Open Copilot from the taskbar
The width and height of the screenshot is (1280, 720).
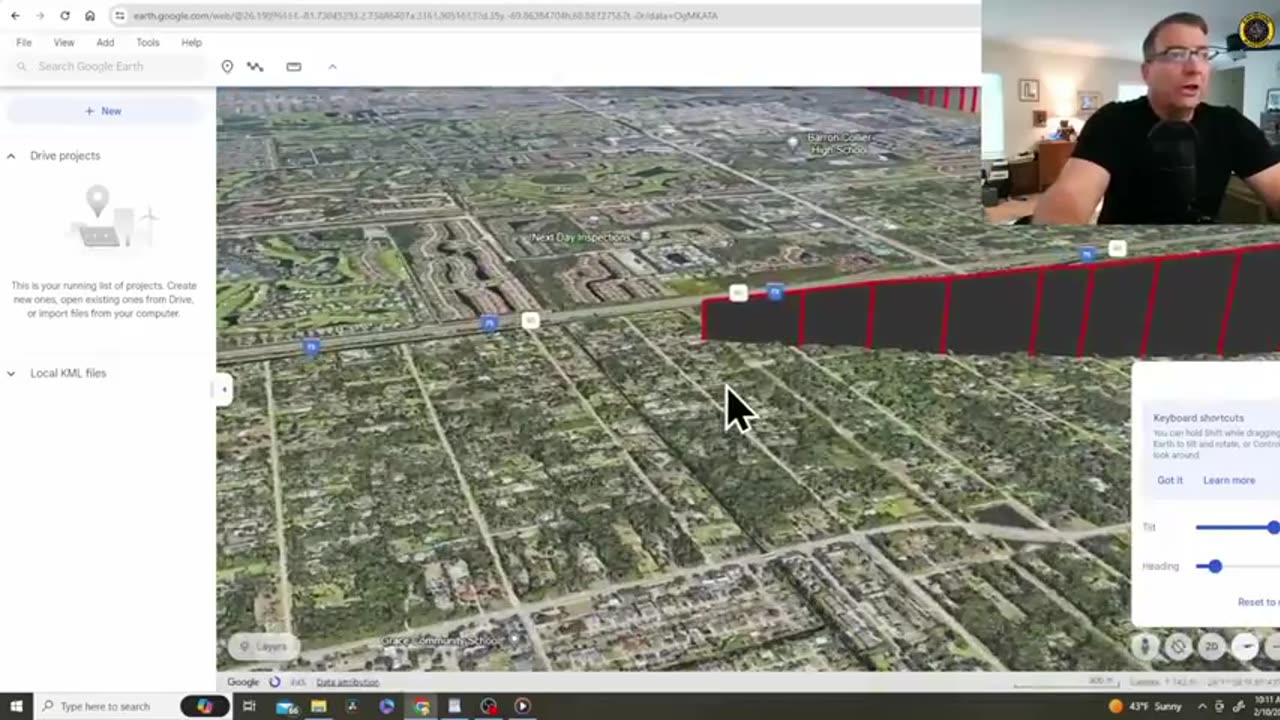(205, 706)
